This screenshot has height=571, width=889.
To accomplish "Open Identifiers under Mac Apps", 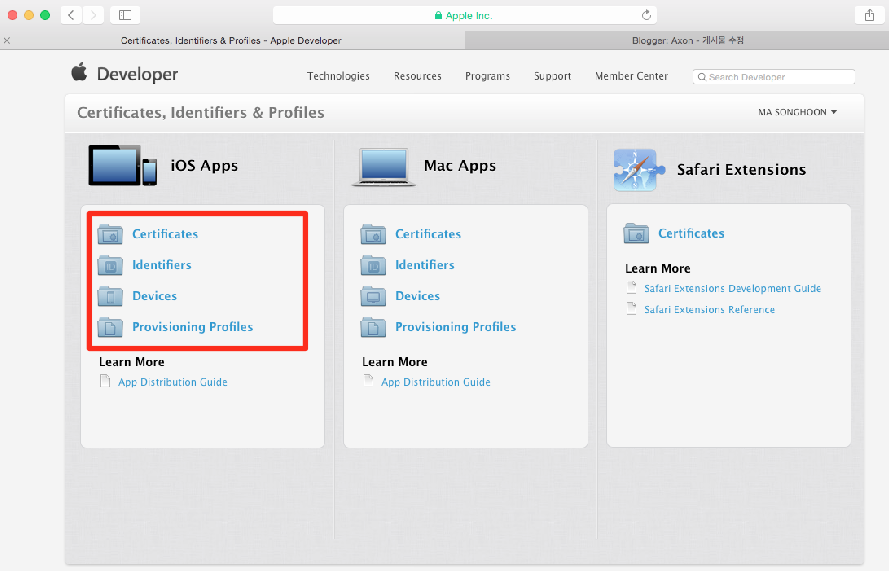I will [x=425, y=265].
